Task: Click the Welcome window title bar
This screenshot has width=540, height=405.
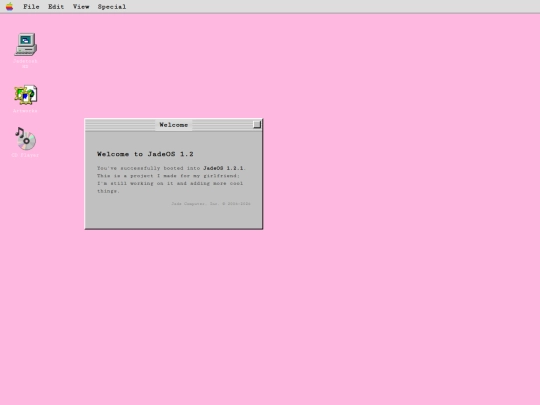Action: 174,125
